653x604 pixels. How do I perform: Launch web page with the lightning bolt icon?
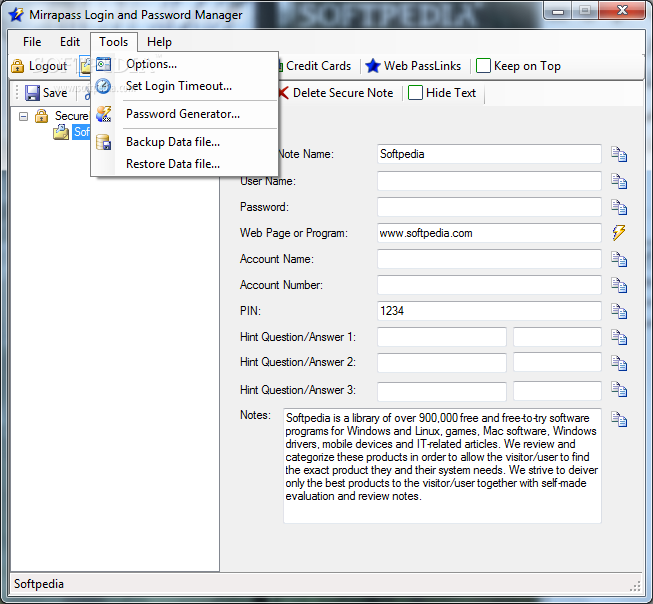coord(619,233)
